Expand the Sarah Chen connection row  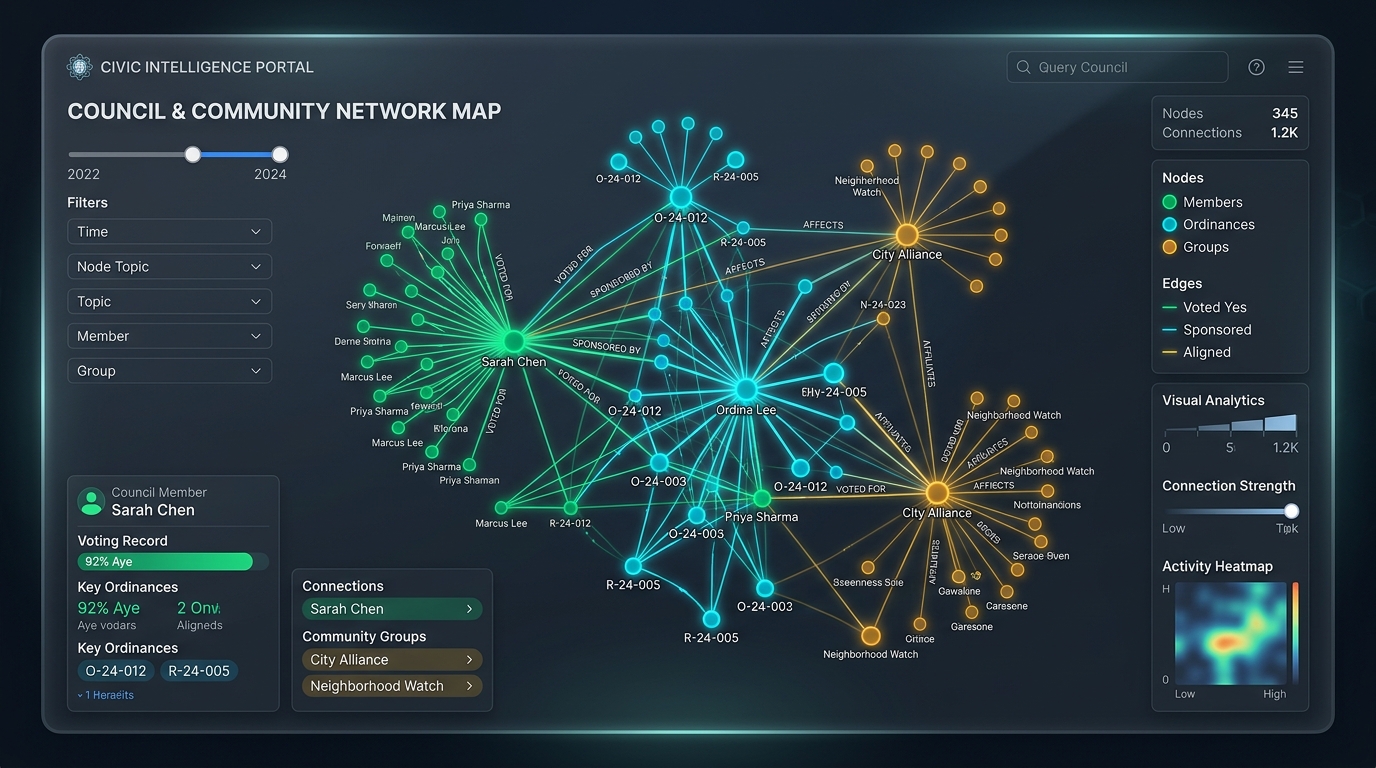392,609
